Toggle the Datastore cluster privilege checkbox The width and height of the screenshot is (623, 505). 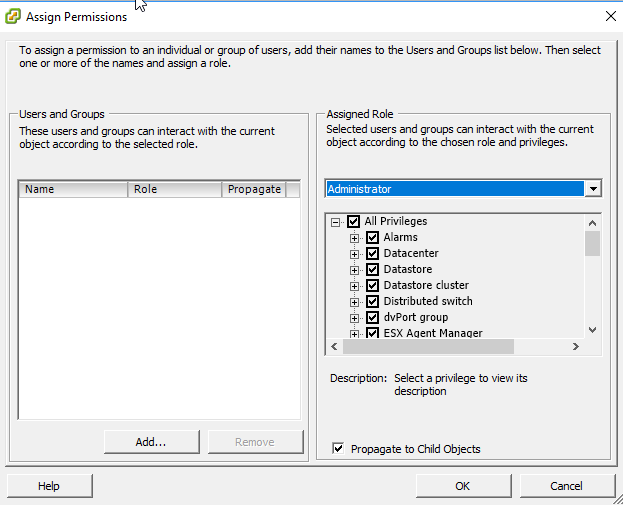tap(372, 285)
